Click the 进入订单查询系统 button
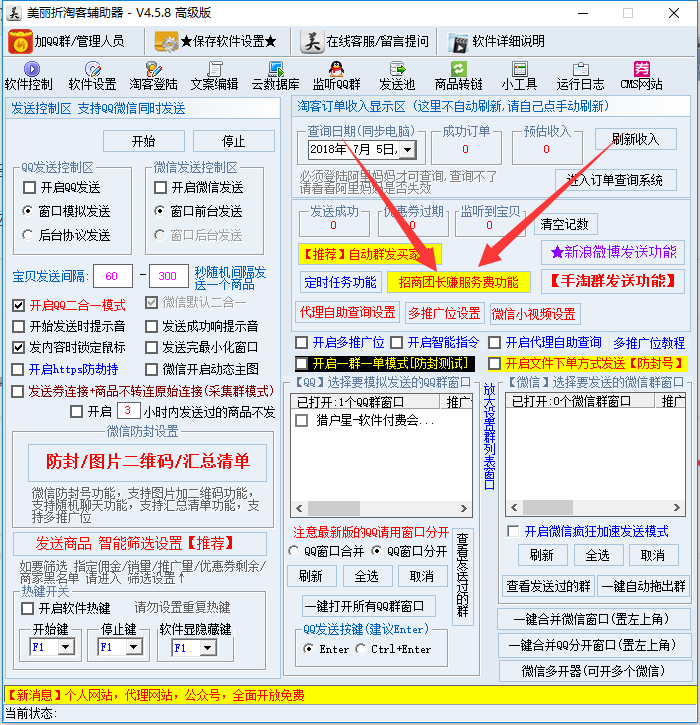 point(615,180)
